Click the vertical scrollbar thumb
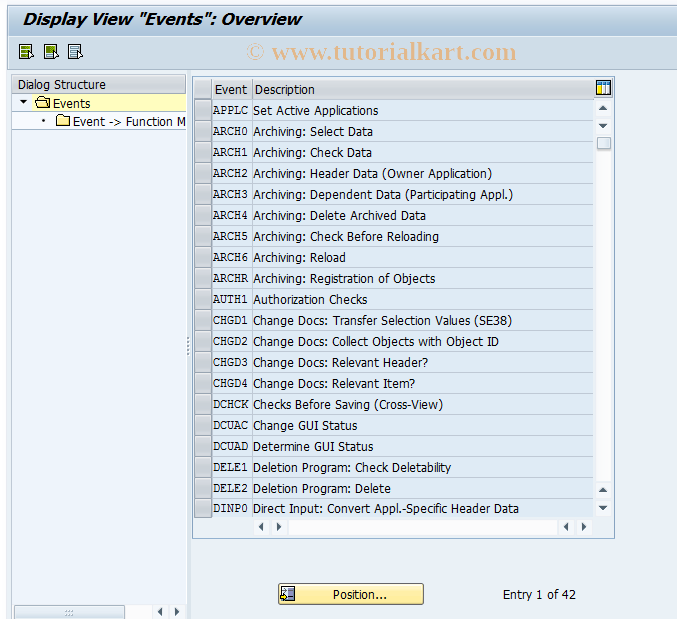The image size is (677, 619). (604, 143)
